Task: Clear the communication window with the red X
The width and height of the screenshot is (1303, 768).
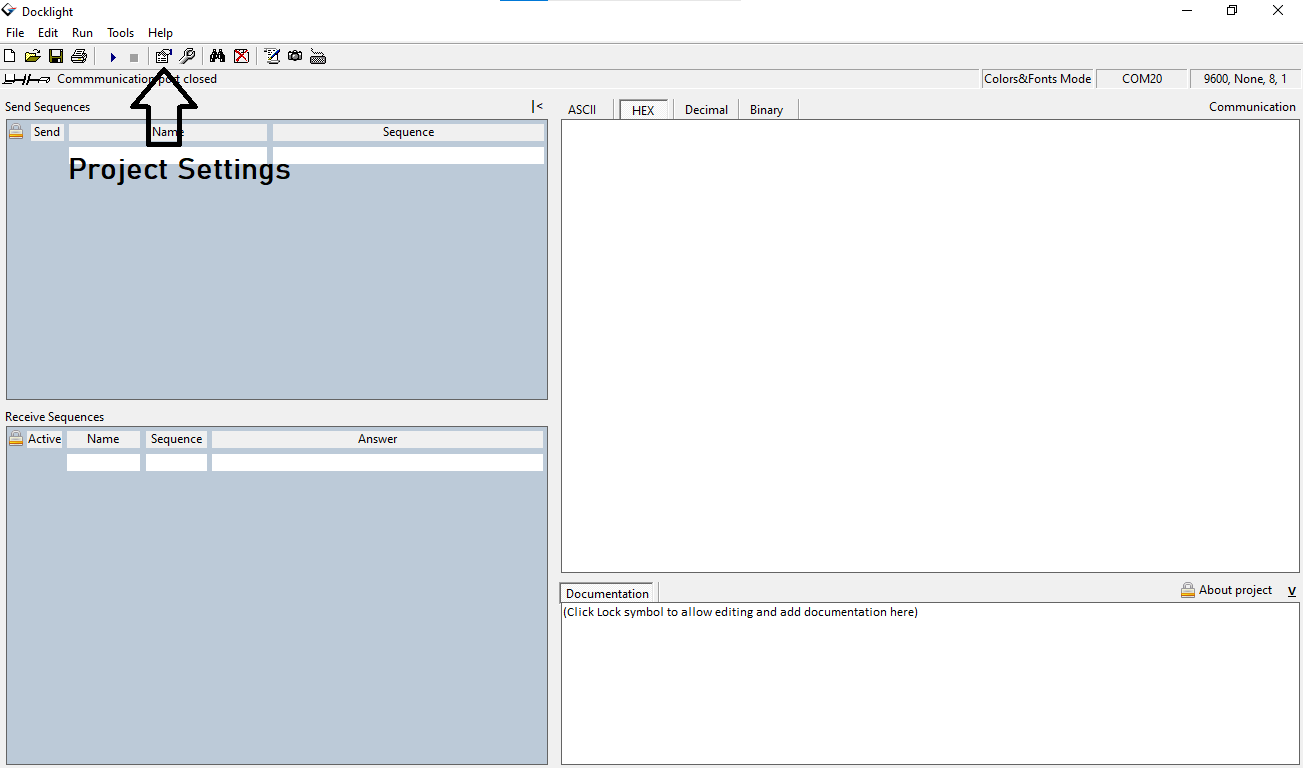Action: pyautogui.click(x=241, y=56)
